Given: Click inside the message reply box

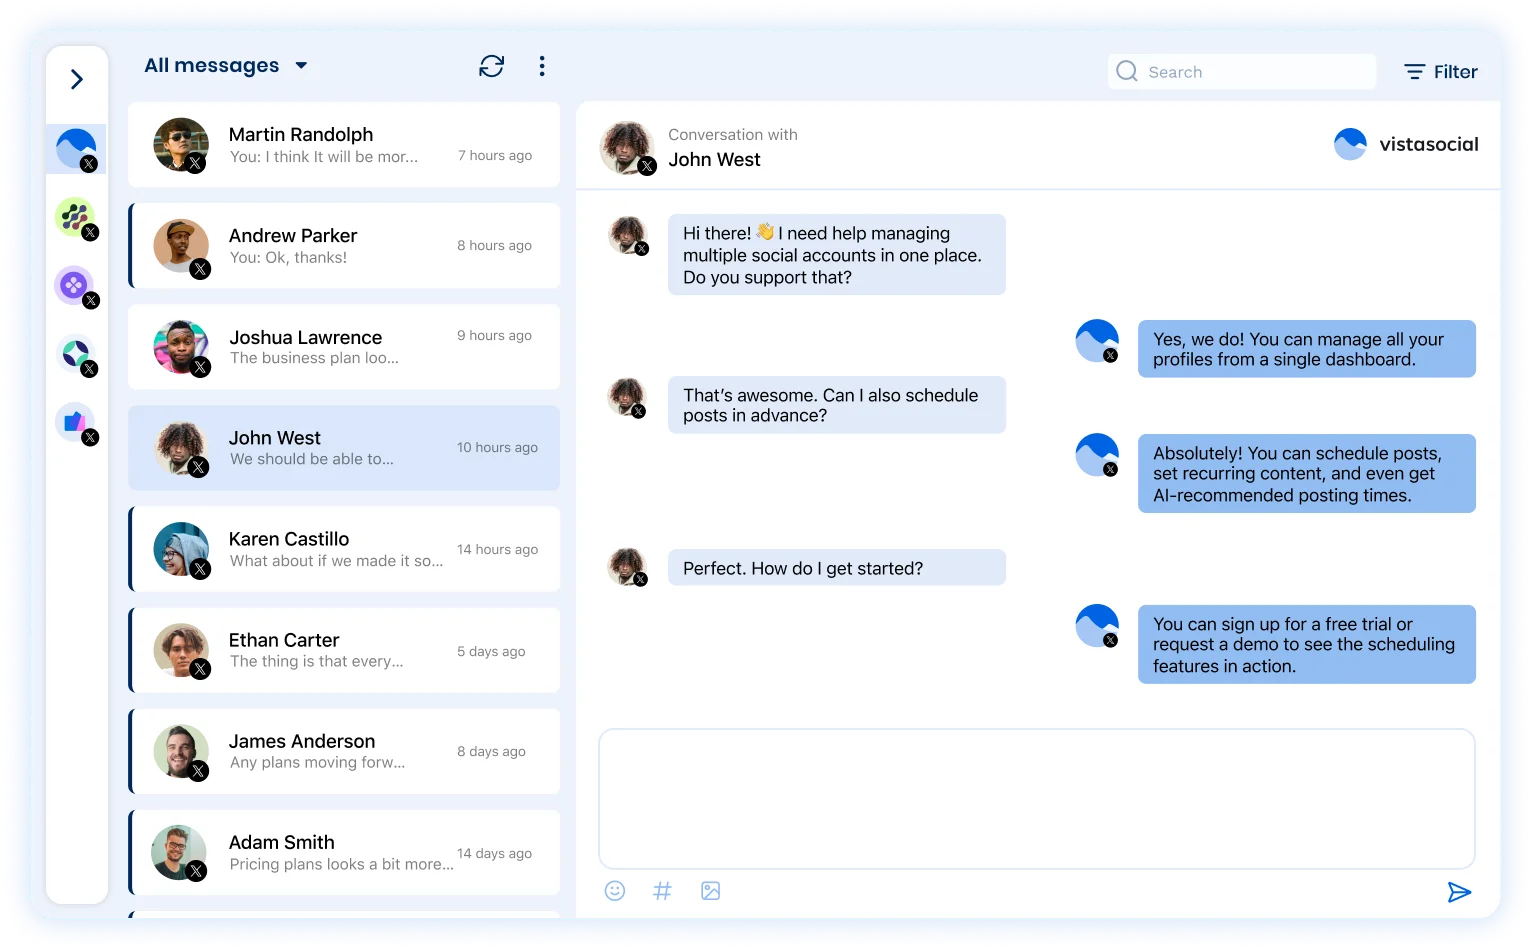Looking at the screenshot, I should (1036, 797).
